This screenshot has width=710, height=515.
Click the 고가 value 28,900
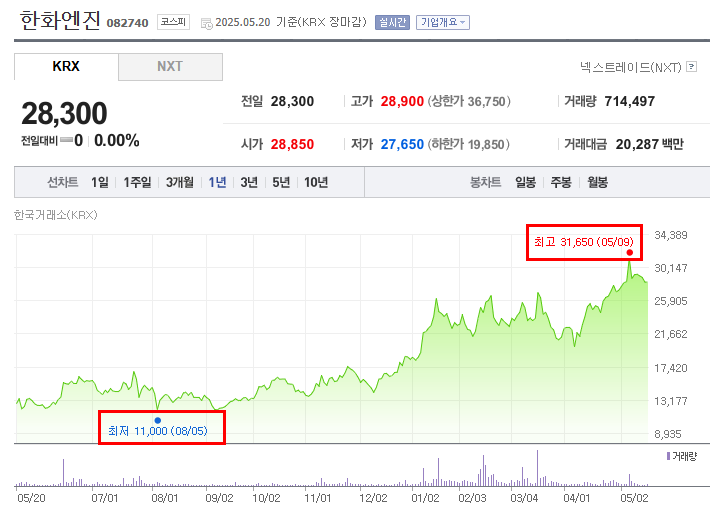pyautogui.click(x=402, y=101)
